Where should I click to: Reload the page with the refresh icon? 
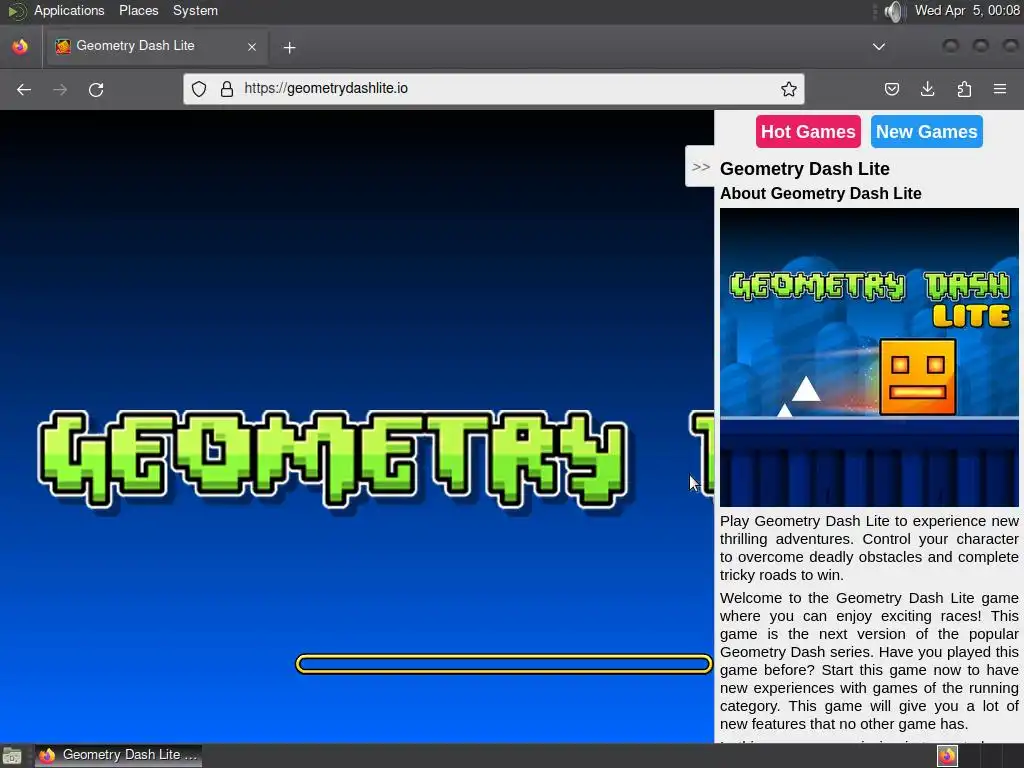pyautogui.click(x=96, y=89)
